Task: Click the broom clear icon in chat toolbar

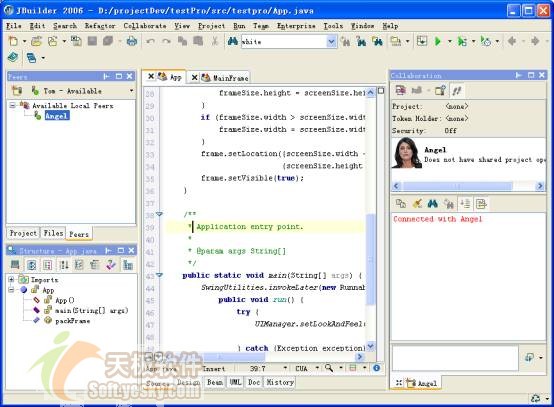Action: coord(417,204)
